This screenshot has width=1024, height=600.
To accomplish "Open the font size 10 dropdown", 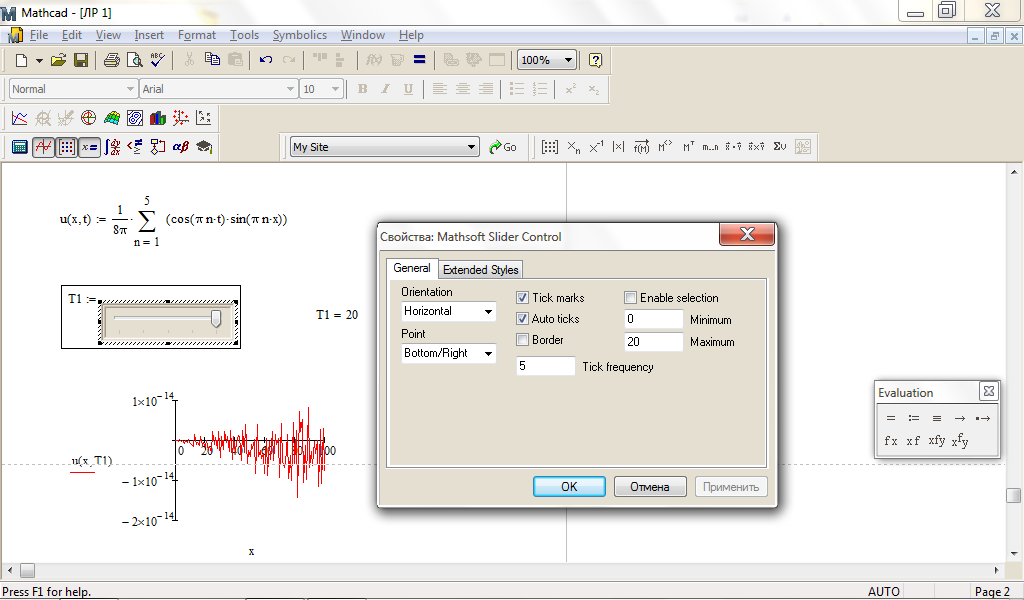I will point(336,89).
